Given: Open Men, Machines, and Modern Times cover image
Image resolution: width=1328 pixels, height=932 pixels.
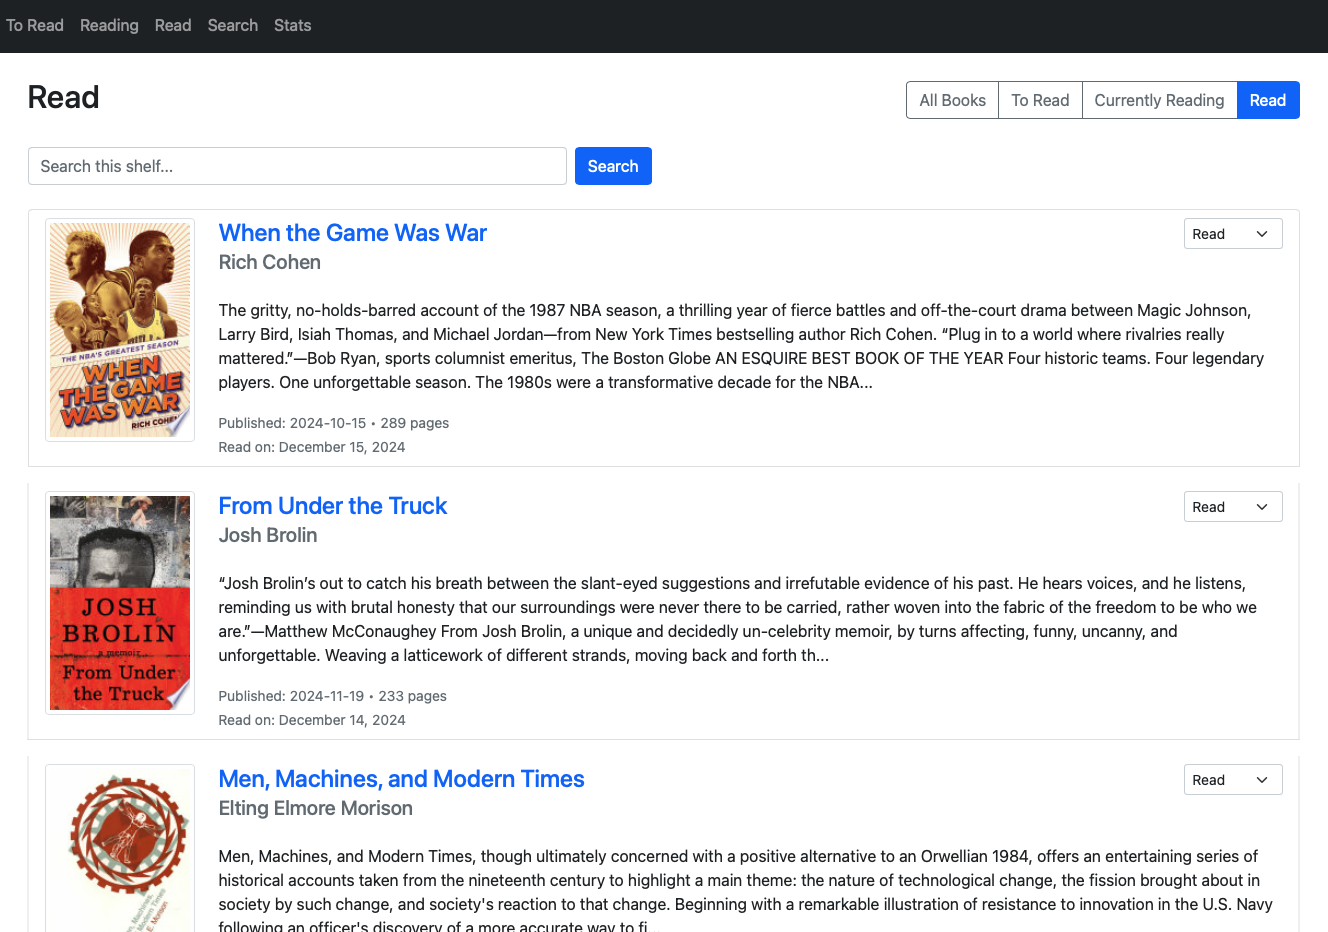Looking at the screenshot, I should click(120, 850).
